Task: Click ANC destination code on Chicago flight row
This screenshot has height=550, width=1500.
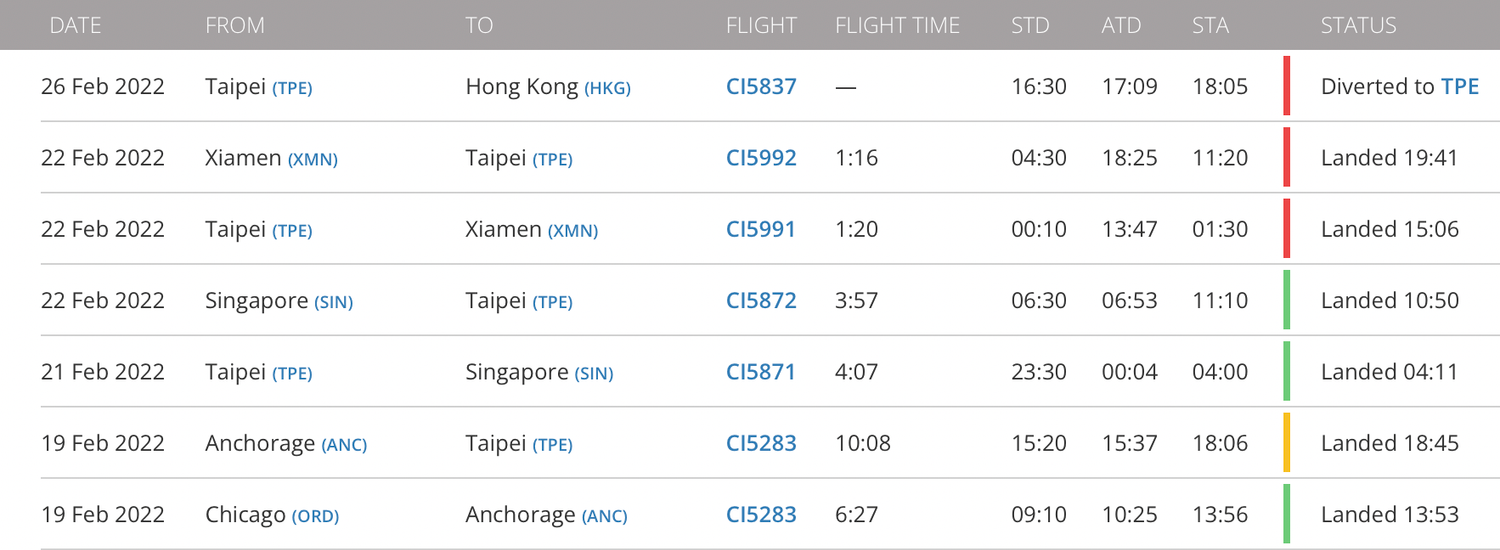Action: click(604, 516)
